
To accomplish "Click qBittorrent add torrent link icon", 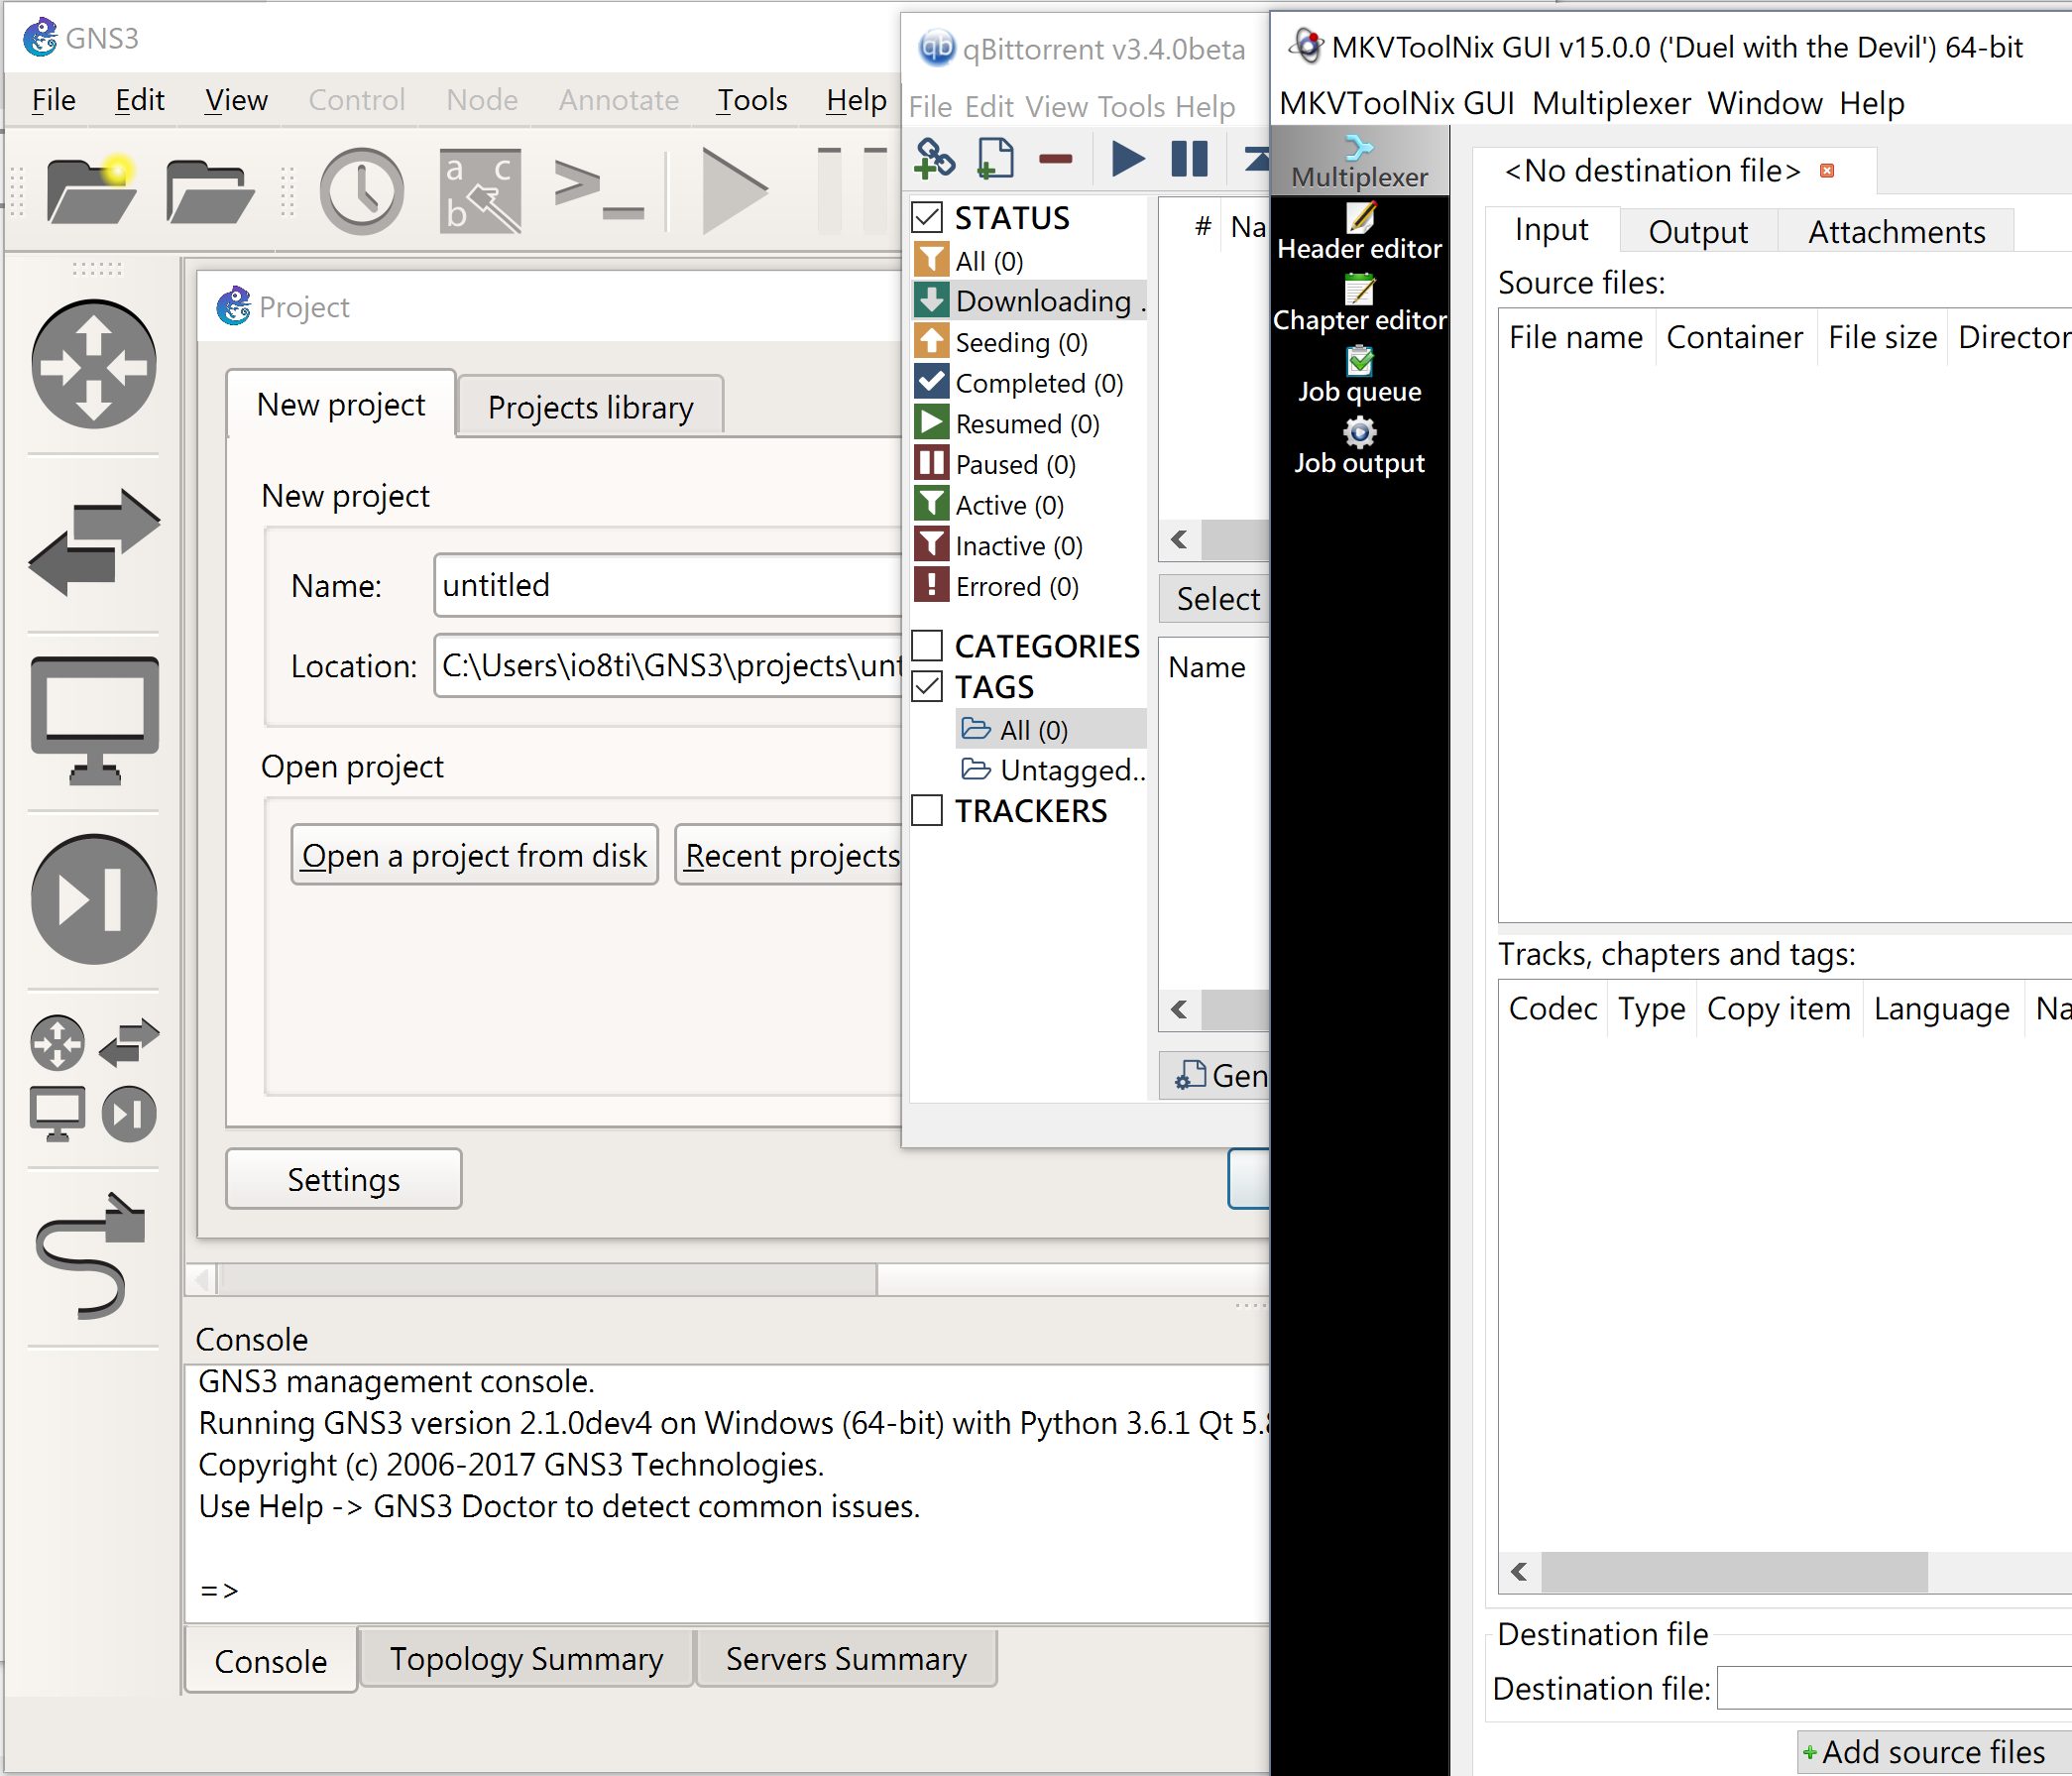I will point(935,158).
